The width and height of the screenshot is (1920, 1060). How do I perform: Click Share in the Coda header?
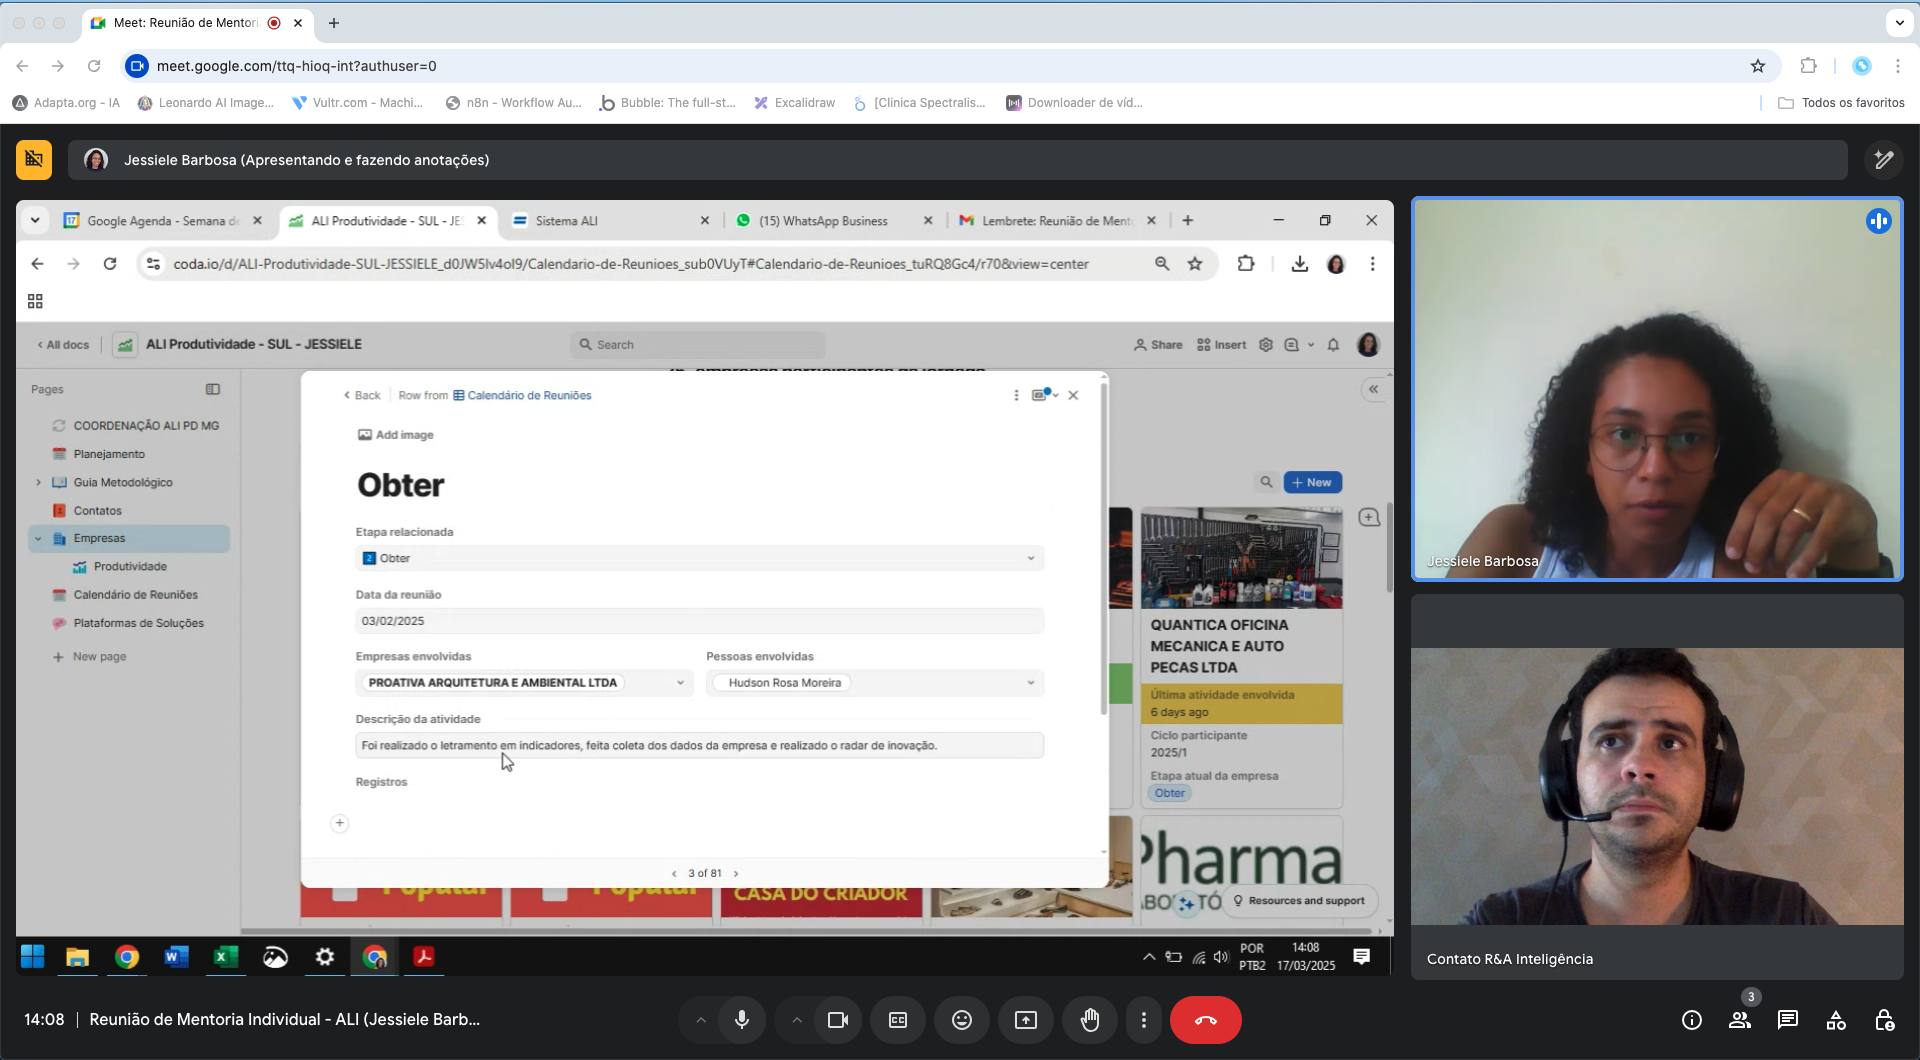click(1158, 345)
